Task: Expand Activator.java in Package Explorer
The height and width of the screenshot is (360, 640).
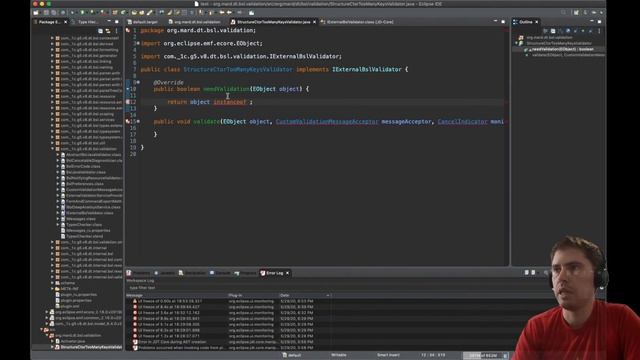Action: coord(52,341)
